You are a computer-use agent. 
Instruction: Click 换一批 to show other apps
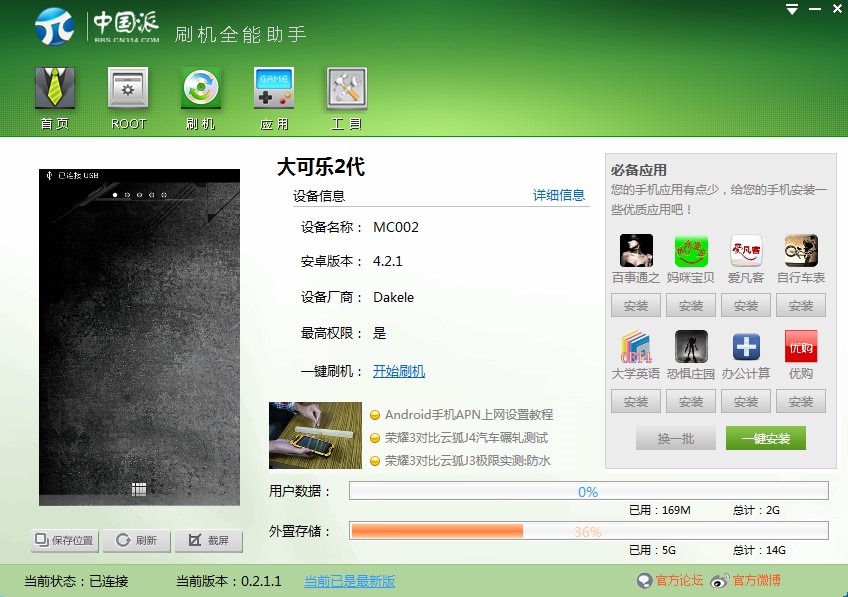(675, 439)
